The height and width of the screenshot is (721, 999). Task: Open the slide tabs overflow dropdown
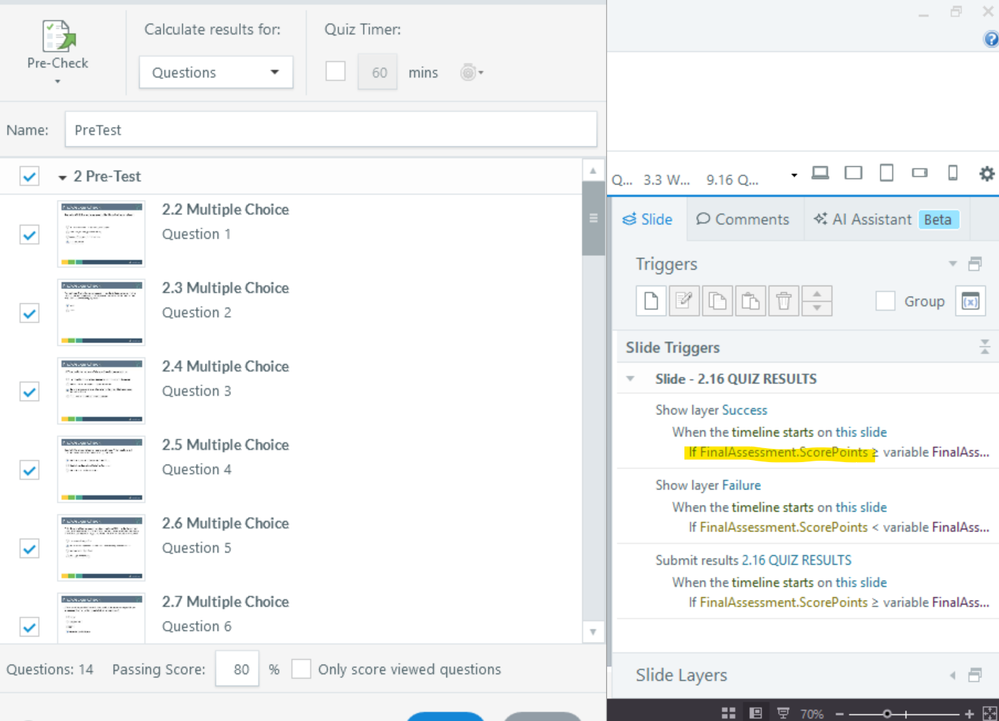click(794, 175)
